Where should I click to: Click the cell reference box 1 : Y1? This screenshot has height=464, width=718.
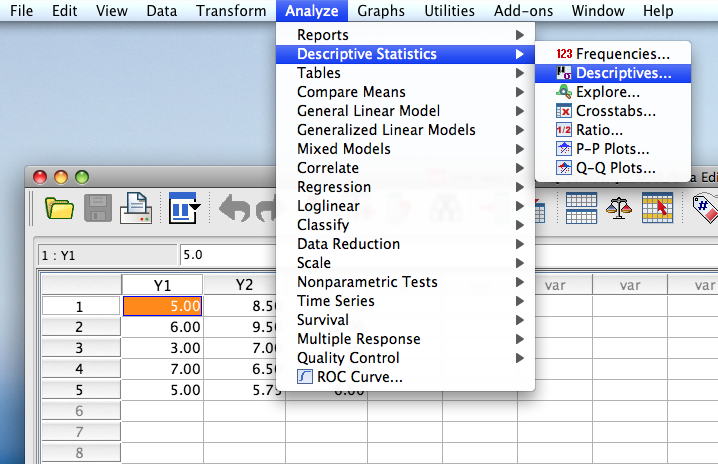(x=107, y=255)
